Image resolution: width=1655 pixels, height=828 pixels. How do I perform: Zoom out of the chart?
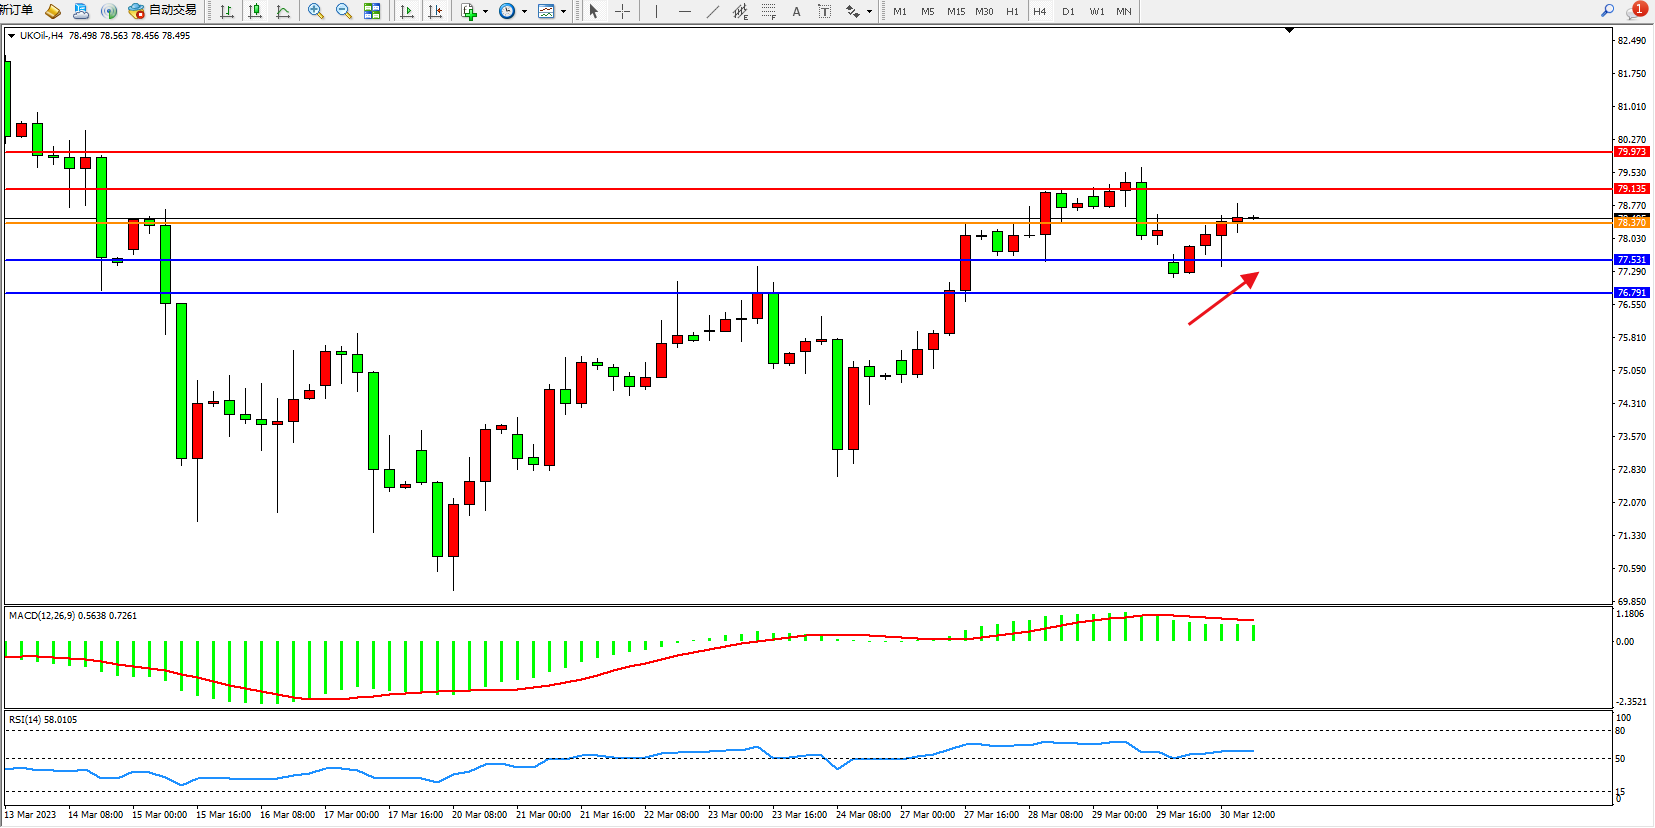click(344, 11)
